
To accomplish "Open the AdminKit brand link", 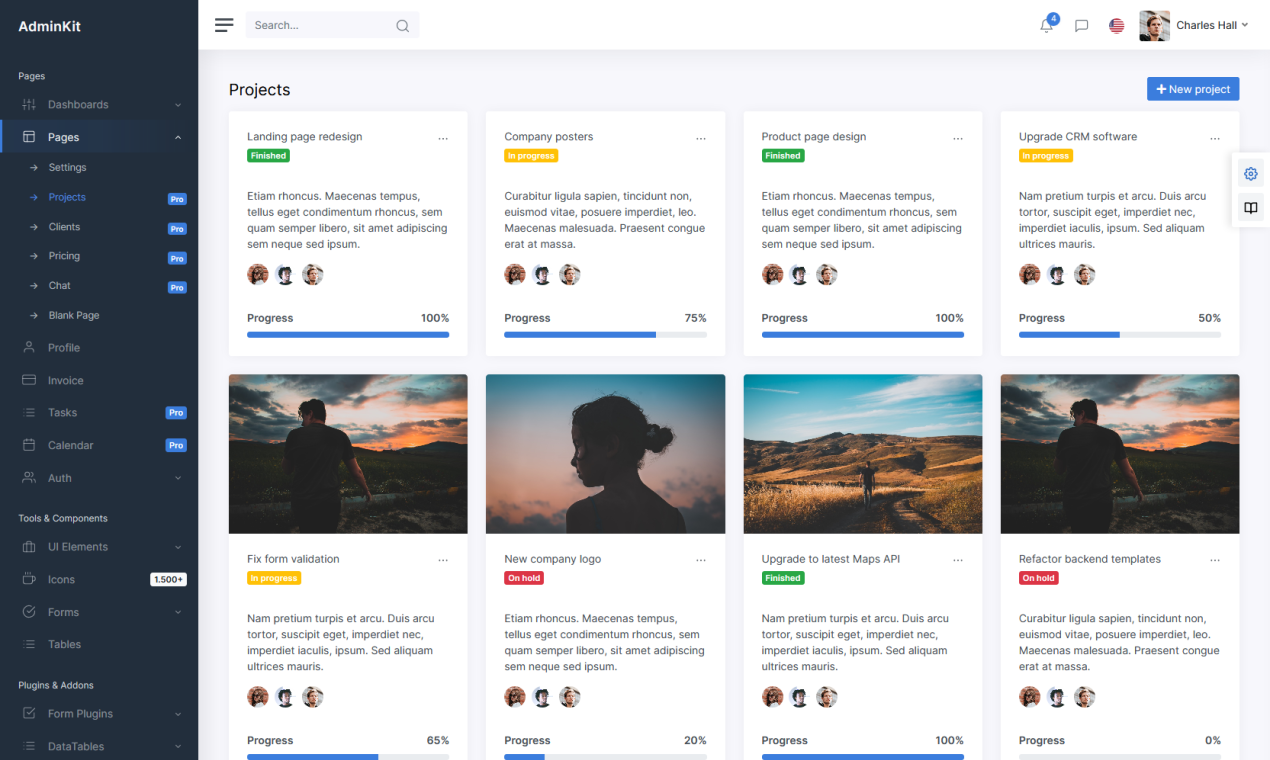I will 50,26.
